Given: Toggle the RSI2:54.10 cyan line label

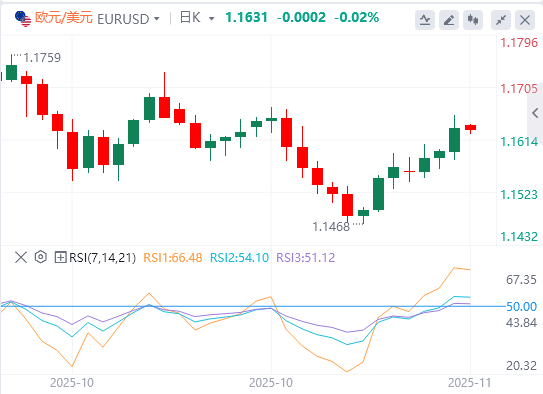Looking at the screenshot, I should pos(239,258).
